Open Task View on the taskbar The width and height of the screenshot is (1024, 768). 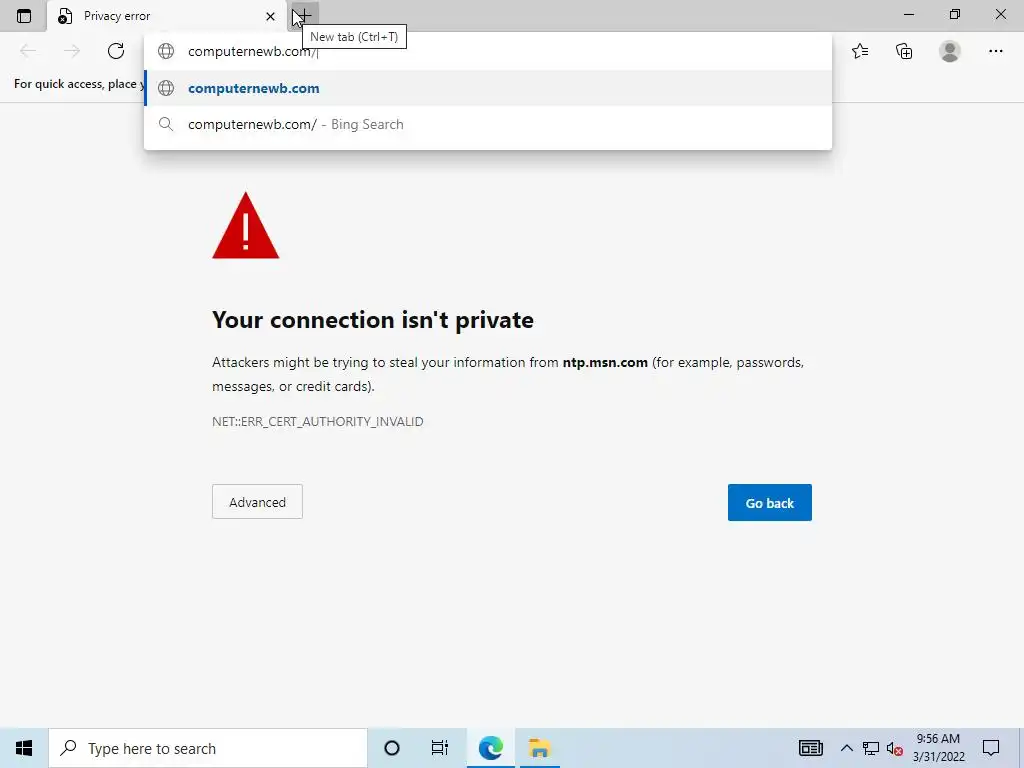pyautogui.click(x=440, y=748)
